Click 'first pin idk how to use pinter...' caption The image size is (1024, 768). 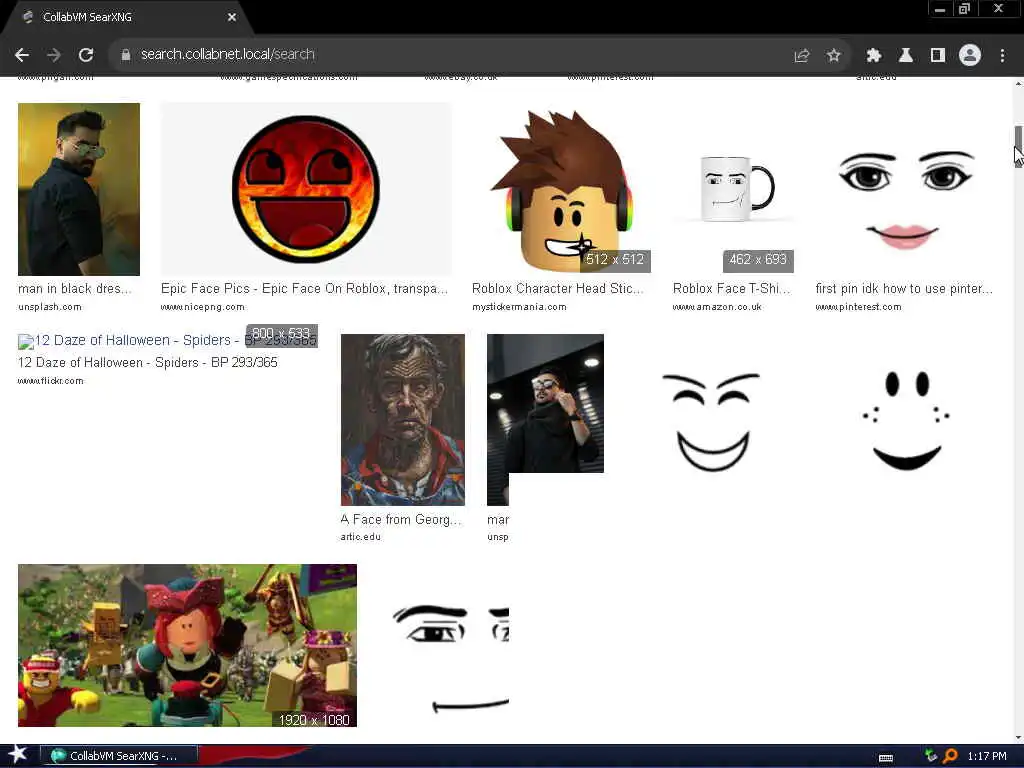pyautogui.click(x=904, y=289)
